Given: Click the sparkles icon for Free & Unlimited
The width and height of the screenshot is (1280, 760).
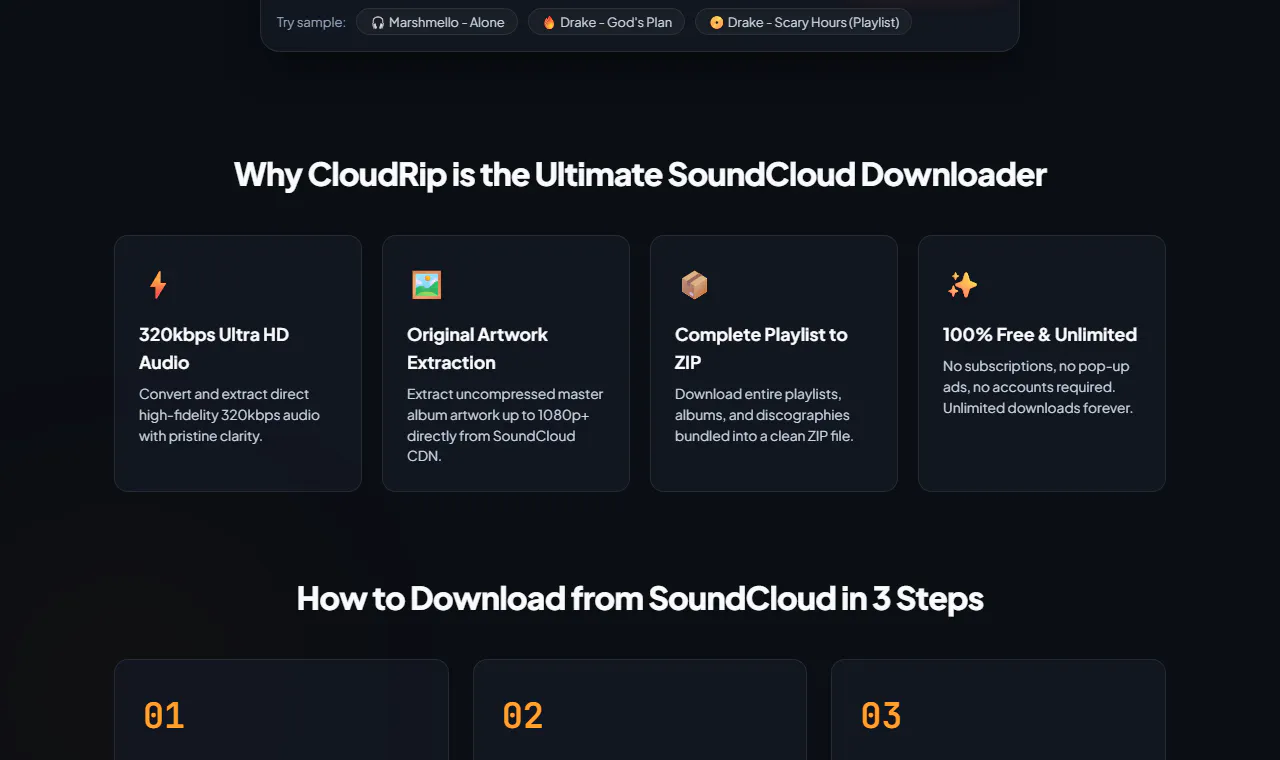Looking at the screenshot, I should pos(962,285).
